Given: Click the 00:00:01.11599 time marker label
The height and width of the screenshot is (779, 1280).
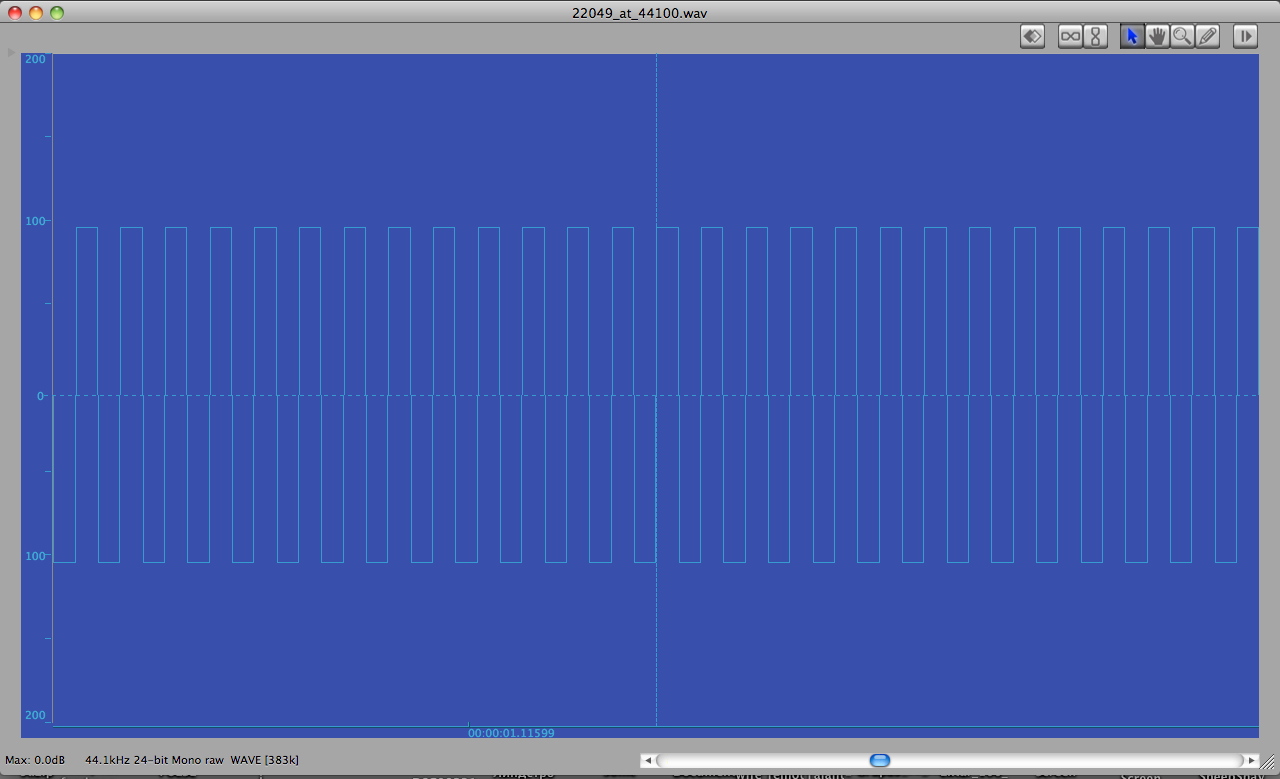Looking at the screenshot, I should point(511,733).
